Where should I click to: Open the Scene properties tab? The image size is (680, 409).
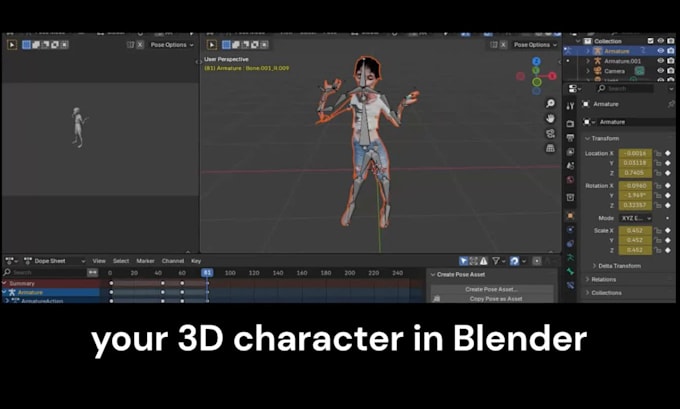tap(570, 166)
